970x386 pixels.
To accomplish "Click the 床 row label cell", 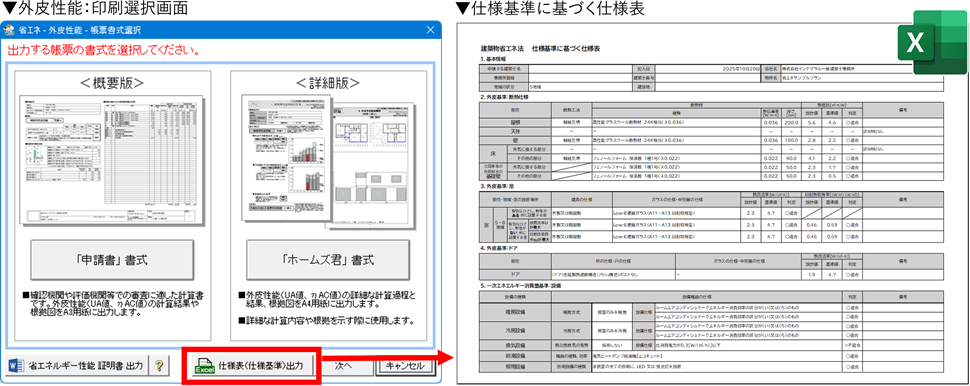I will point(492,153).
